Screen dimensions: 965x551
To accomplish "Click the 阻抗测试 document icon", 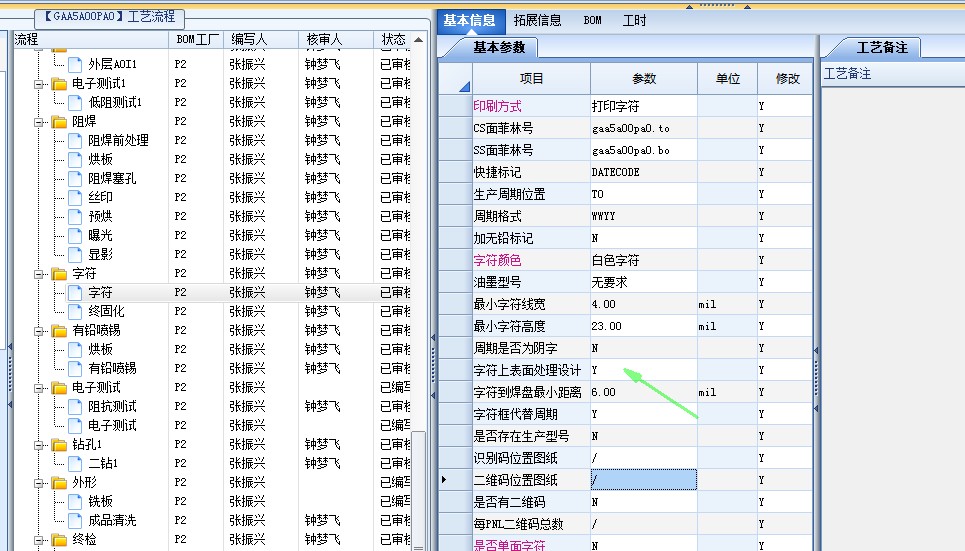I will tap(75, 407).
